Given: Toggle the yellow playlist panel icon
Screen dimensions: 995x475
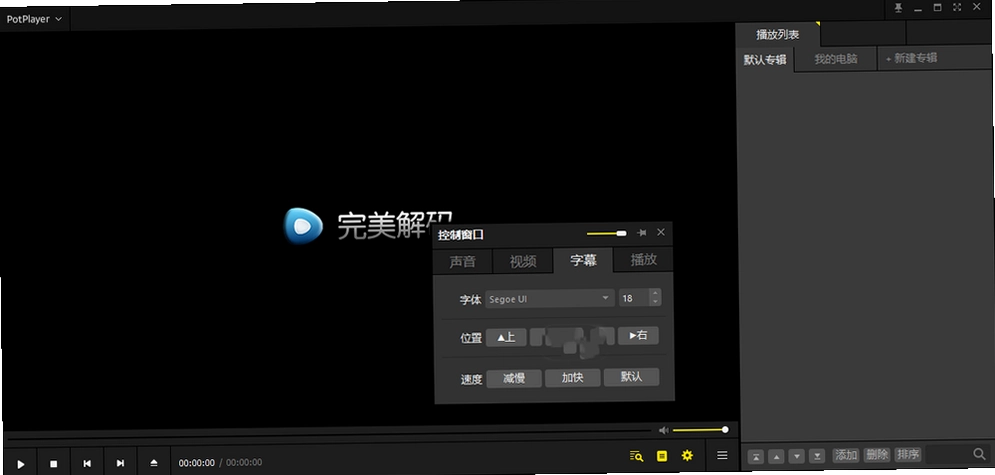Looking at the screenshot, I should click(x=662, y=456).
